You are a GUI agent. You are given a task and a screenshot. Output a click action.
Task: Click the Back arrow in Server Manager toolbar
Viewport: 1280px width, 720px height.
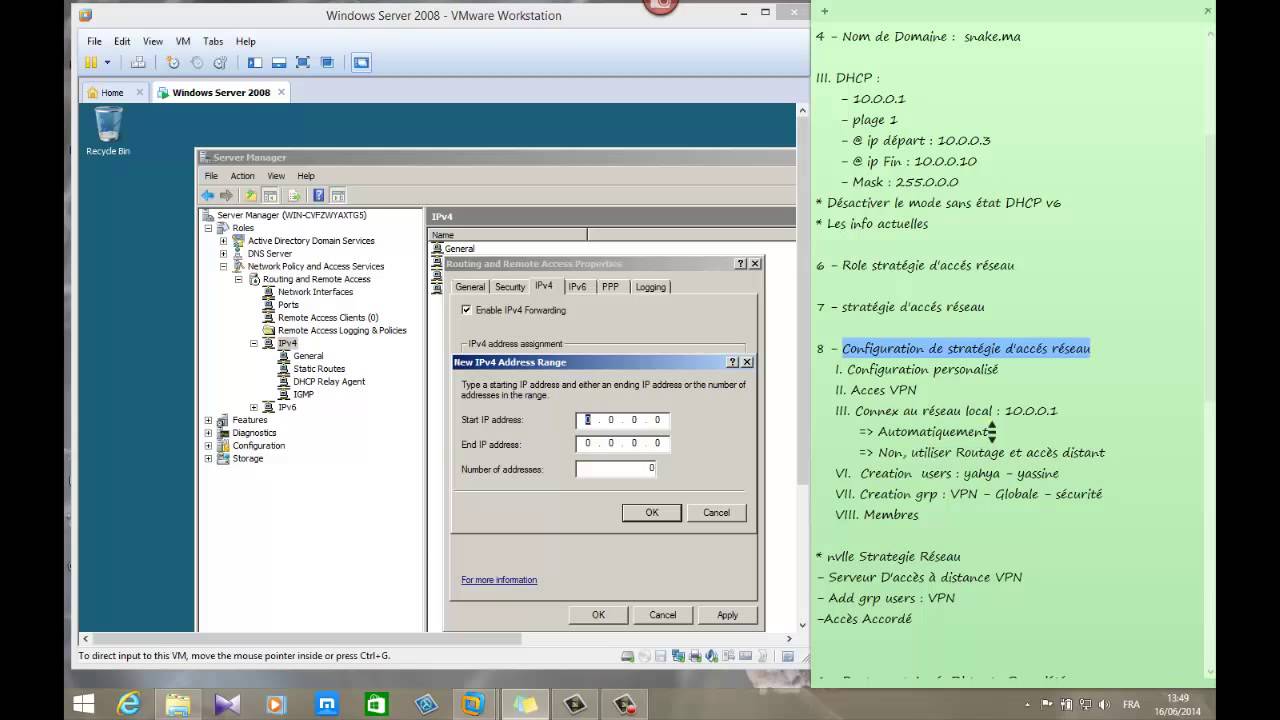tap(208, 195)
